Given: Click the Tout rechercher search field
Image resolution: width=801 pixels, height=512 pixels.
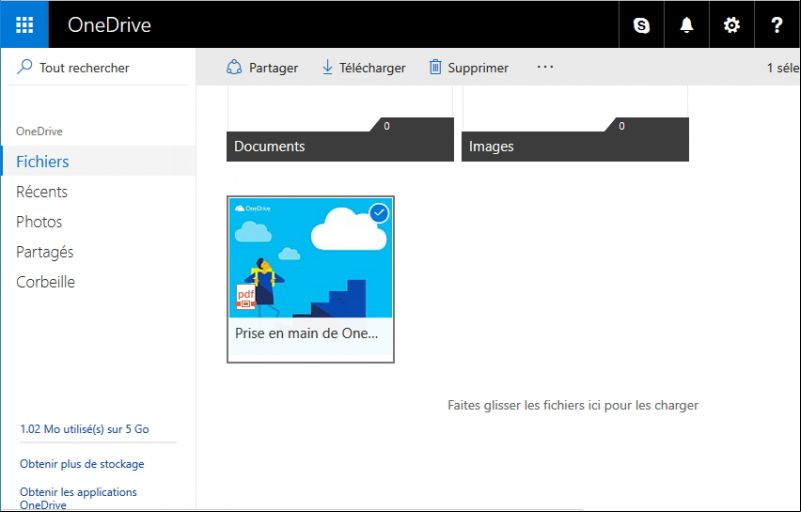Looking at the screenshot, I should (x=98, y=67).
